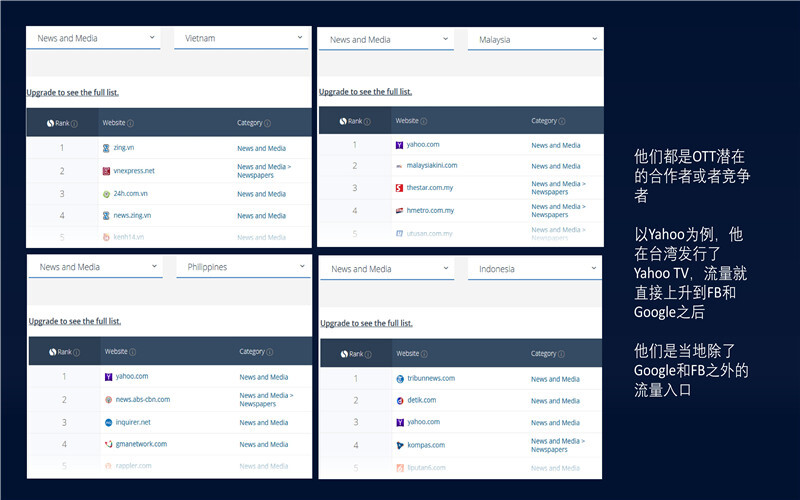Click info icon beside Category in Indonesia table

(564, 354)
